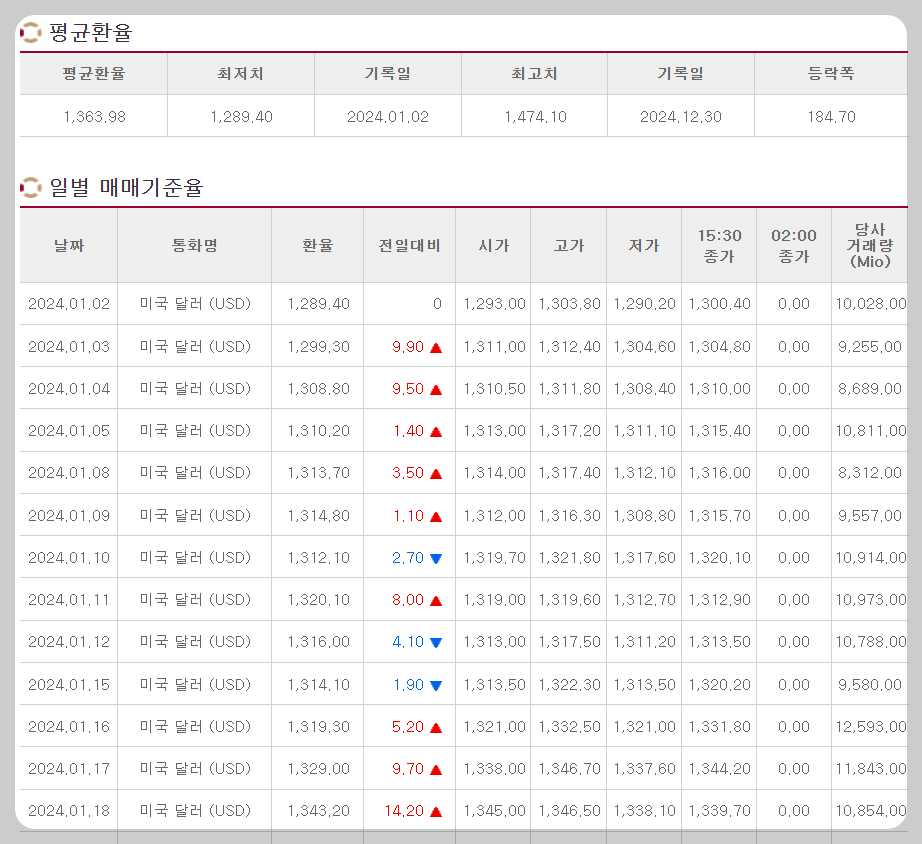The height and width of the screenshot is (844, 922).
Task: Select trading volume 9,255.00
Action: tap(870, 346)
